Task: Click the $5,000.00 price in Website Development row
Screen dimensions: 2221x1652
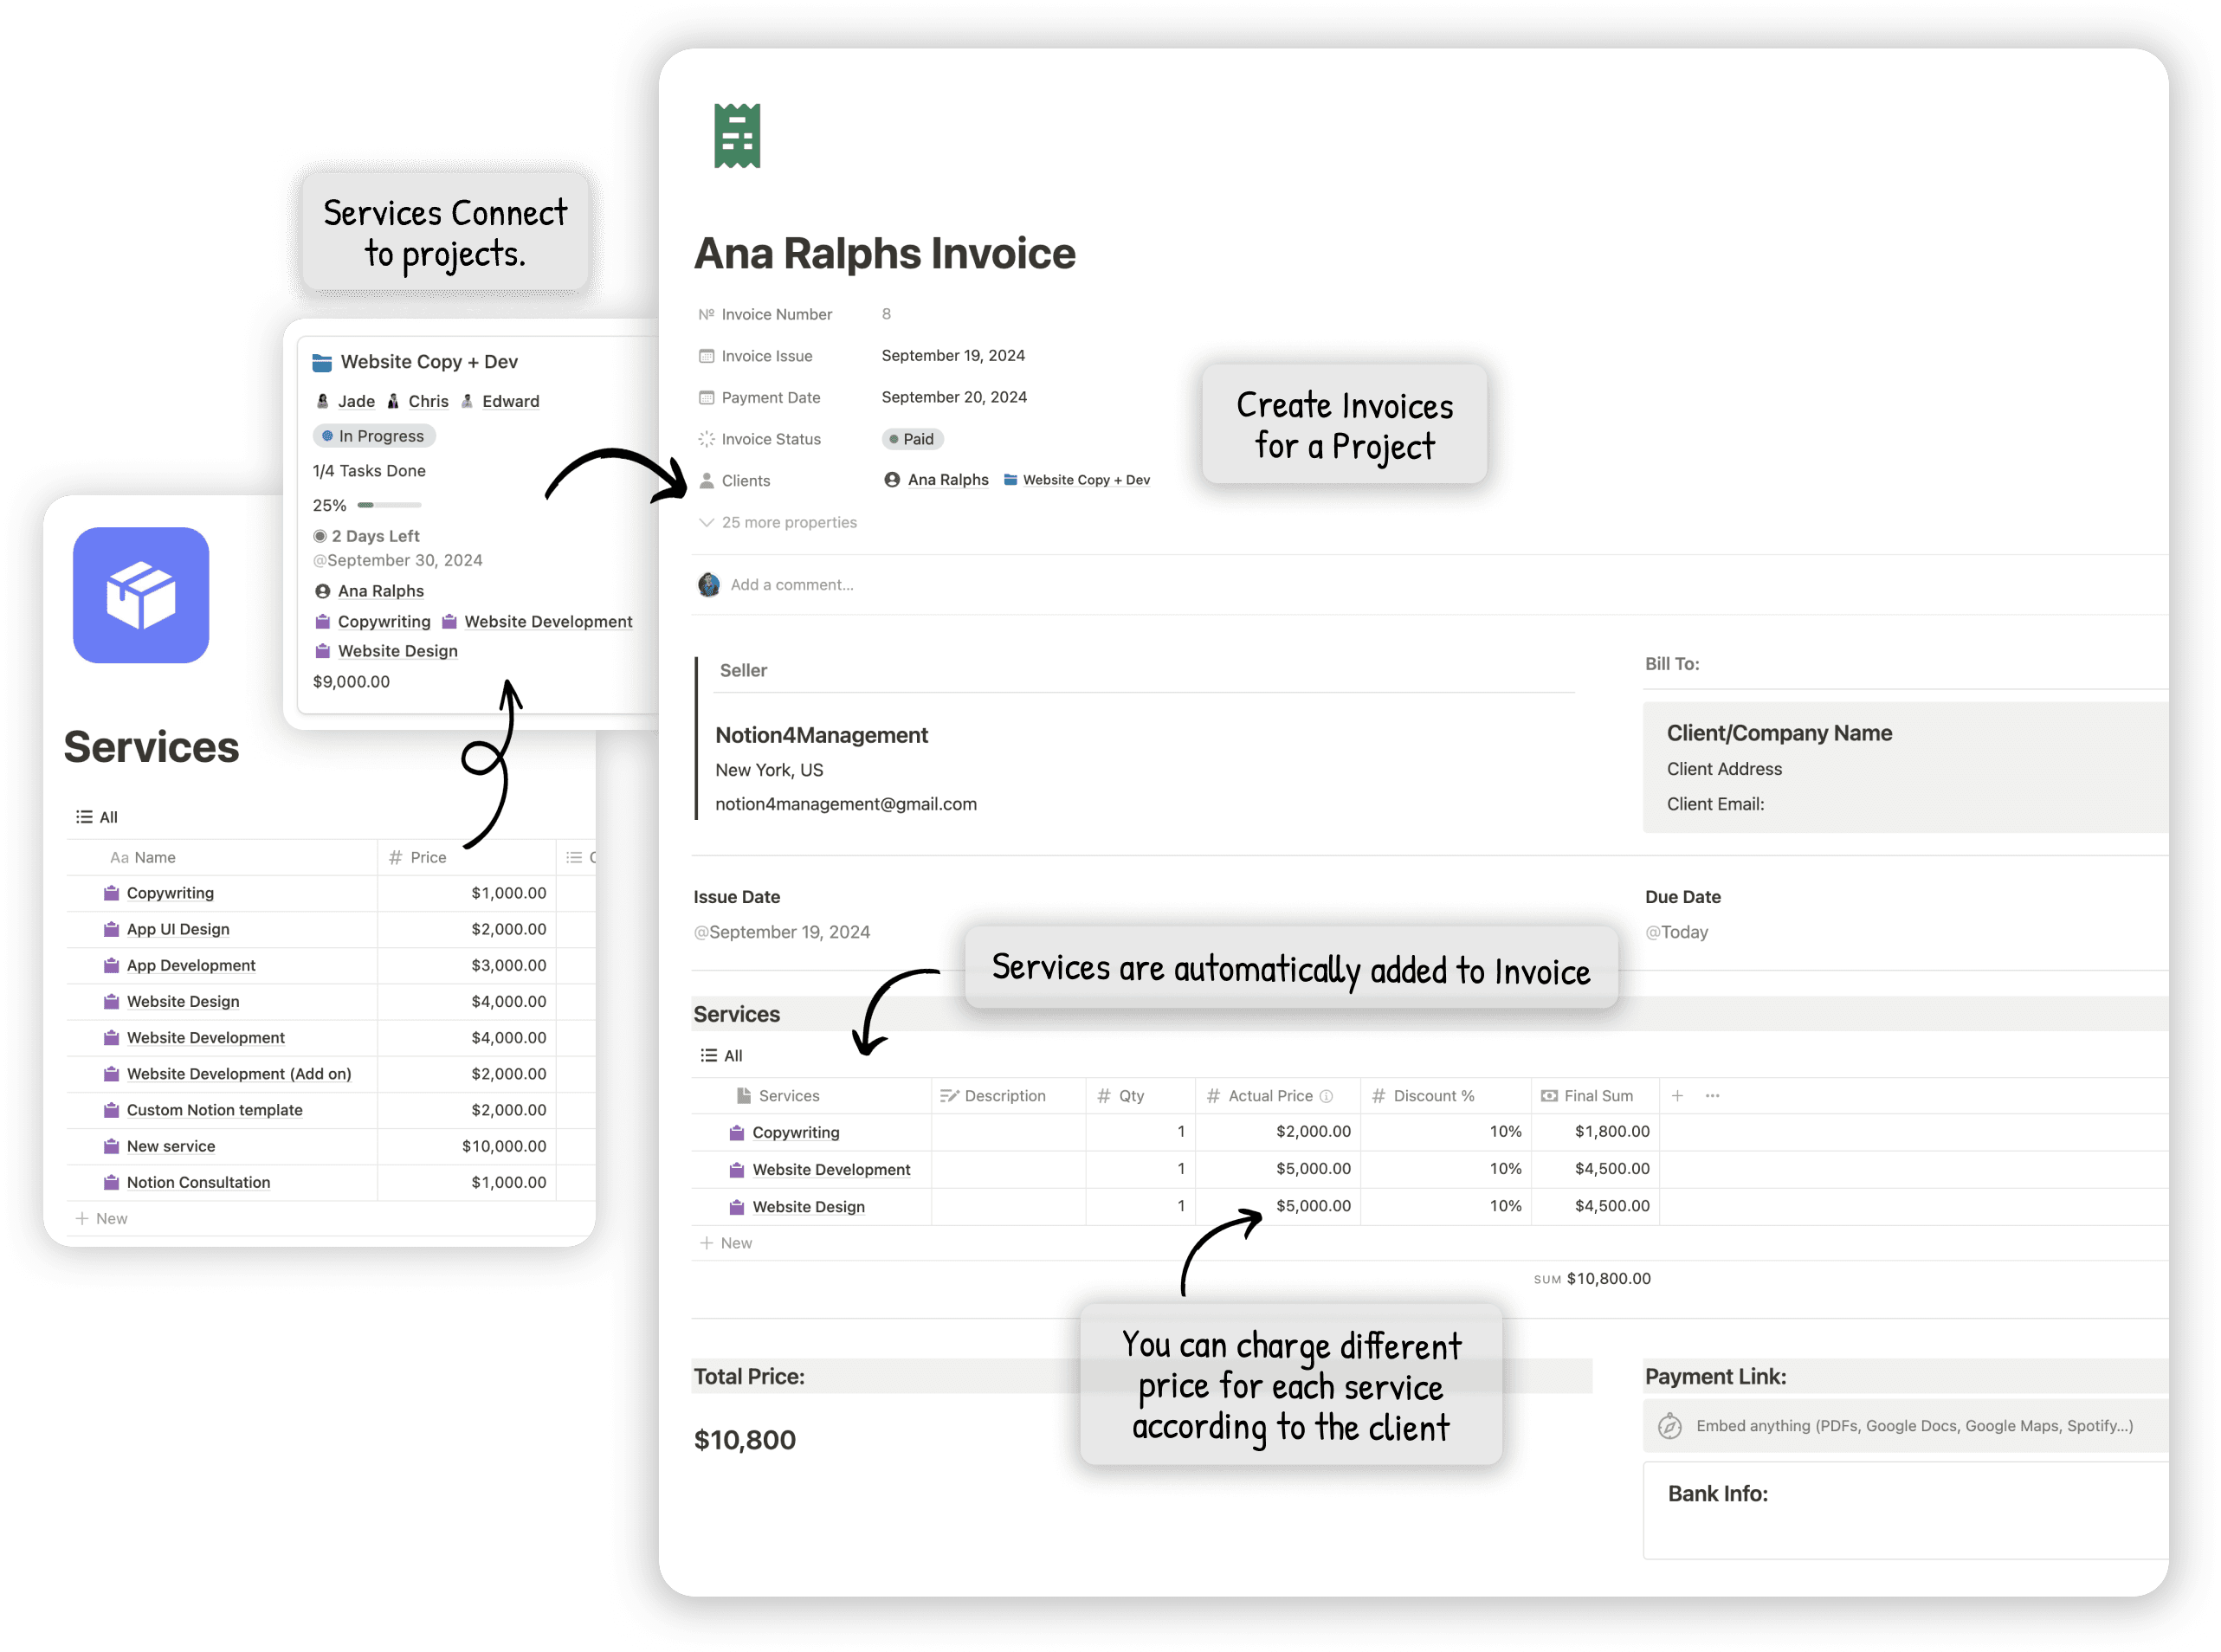Action: (1313, 1169)
